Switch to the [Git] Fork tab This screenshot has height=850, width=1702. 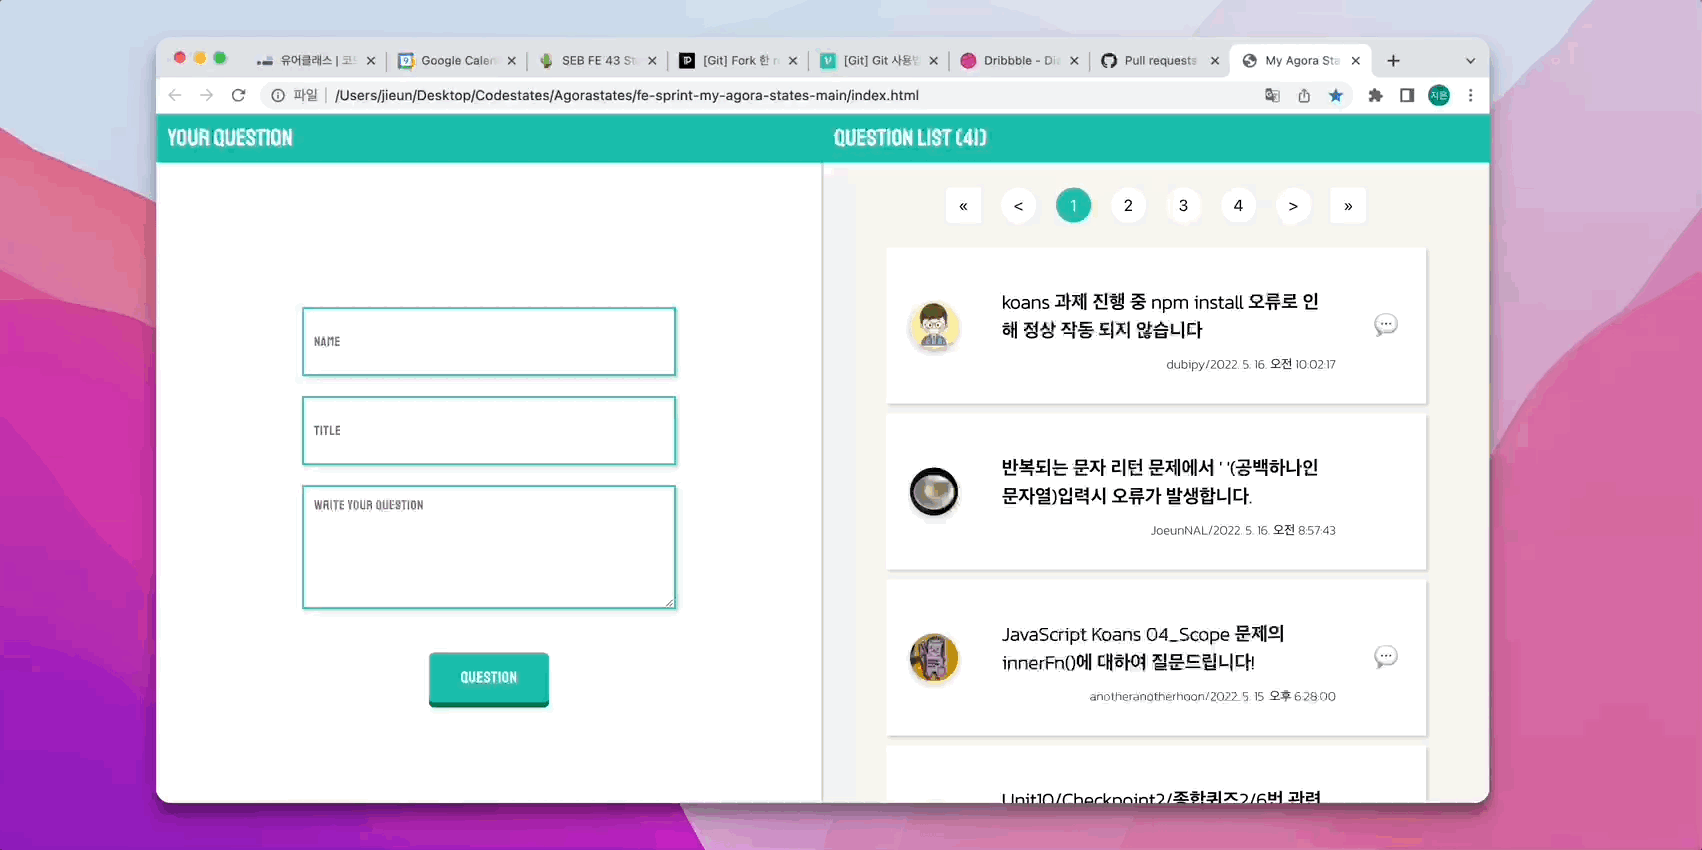(739, 61)
